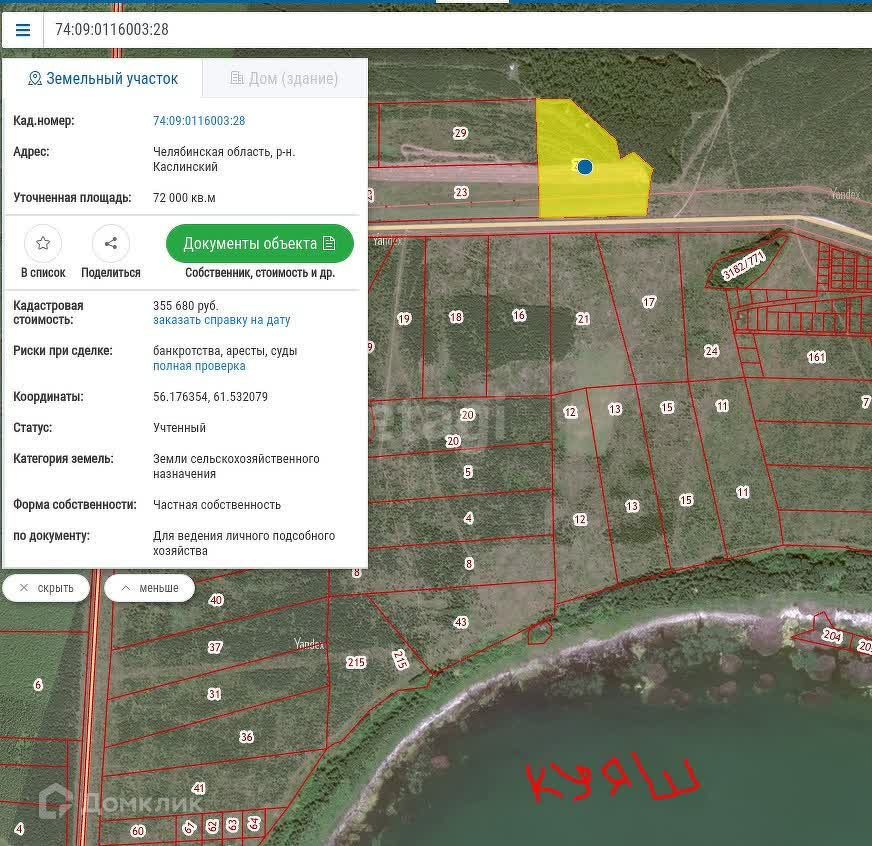Select parcel 161 on the map
Image resolution: width=872 pixels, height=846 pixels.
point(816,357)
